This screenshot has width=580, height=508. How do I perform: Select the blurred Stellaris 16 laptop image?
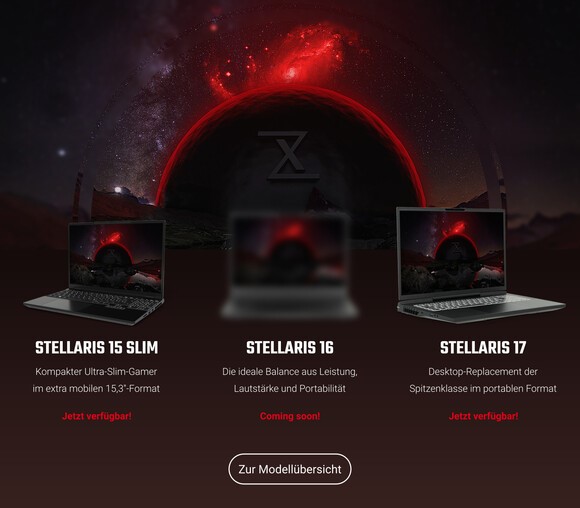[290, 265]
